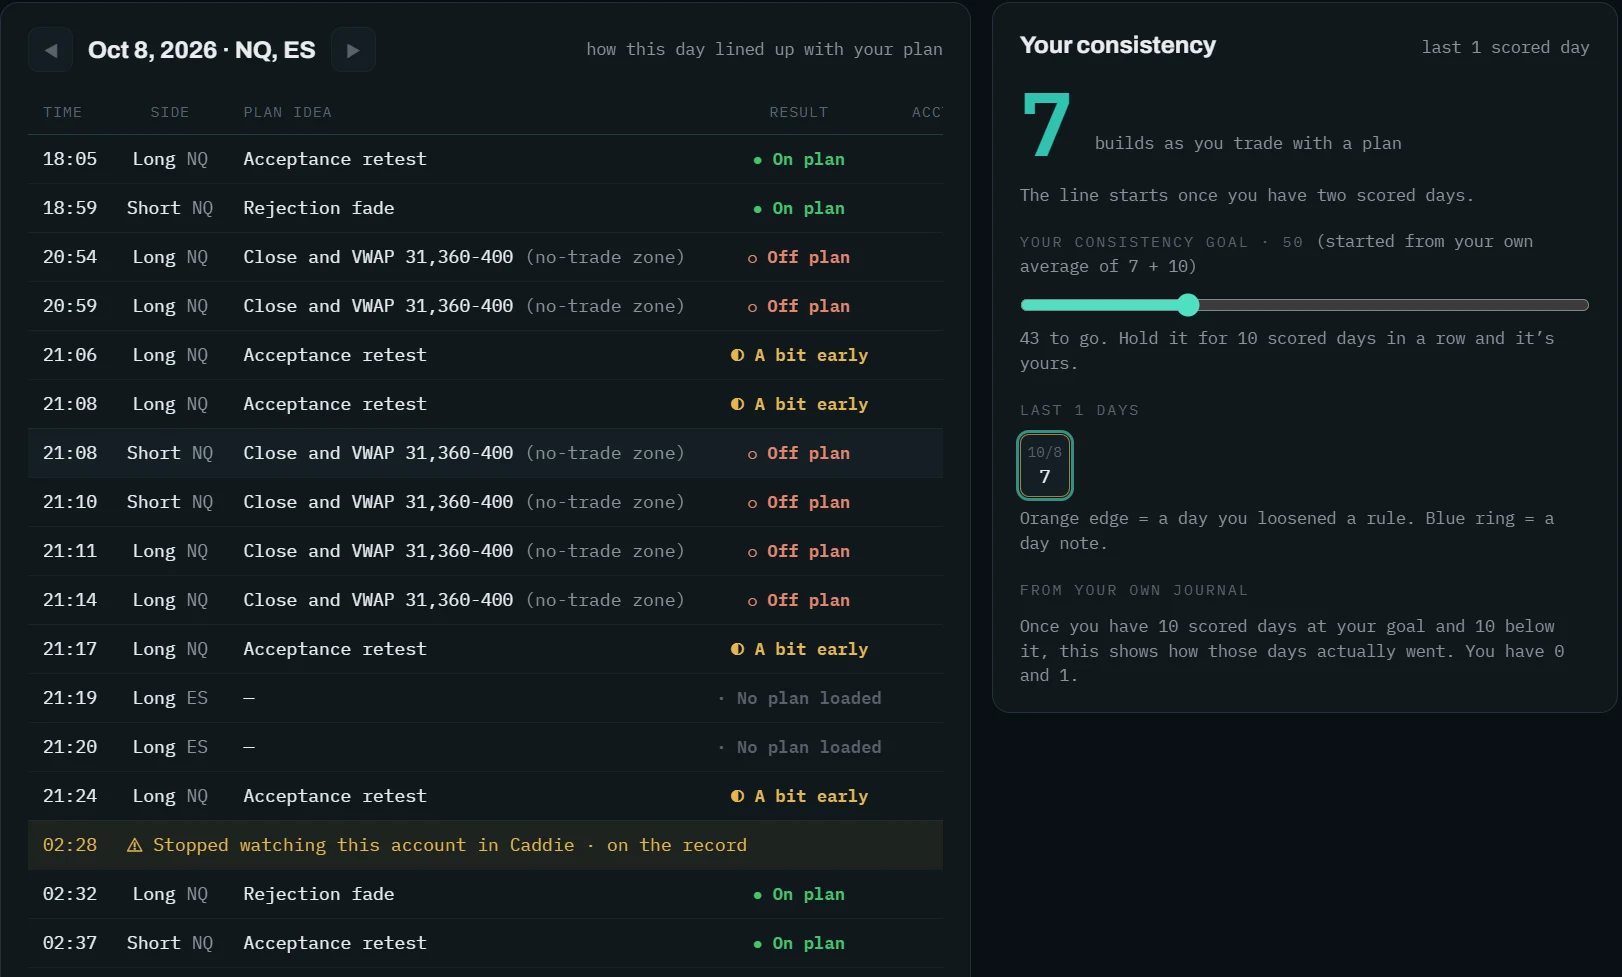Click the YOUR CONSISTENCY GOAL · 50 label

pyautogui.click(x=1161, y=242)
